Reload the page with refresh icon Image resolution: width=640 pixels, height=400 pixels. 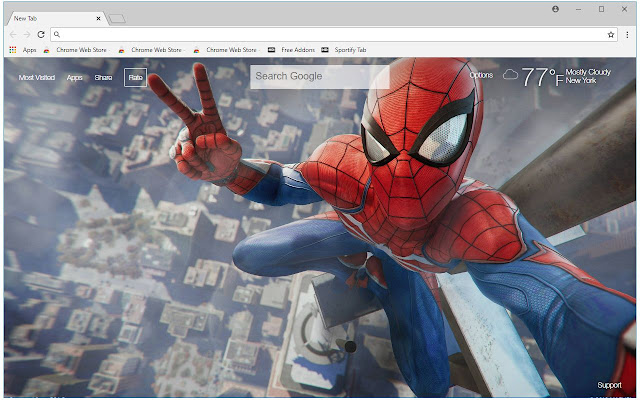pos(41,35)
